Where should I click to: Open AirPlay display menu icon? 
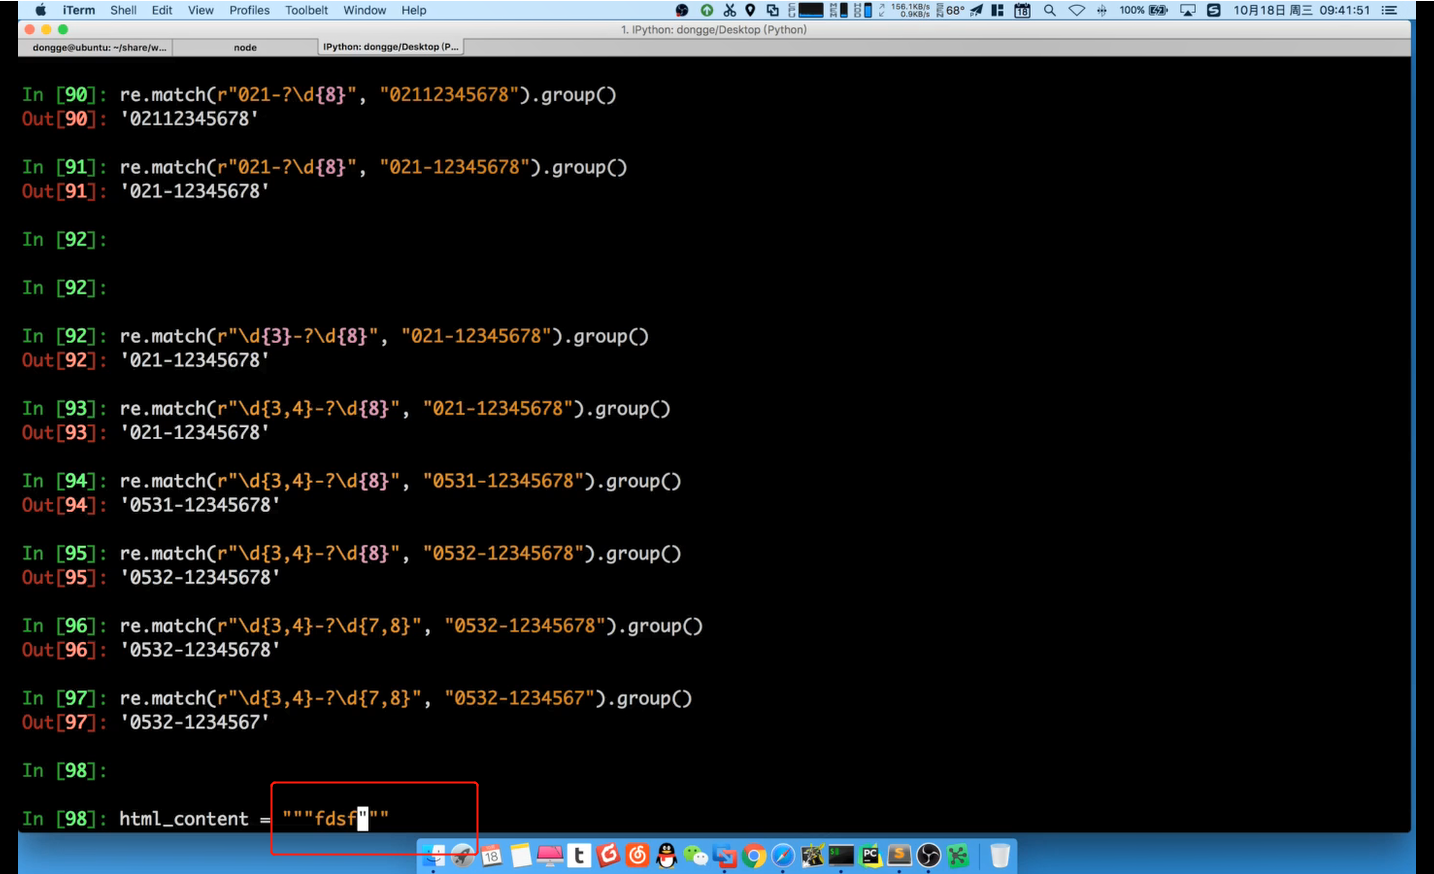[1187, 10]
